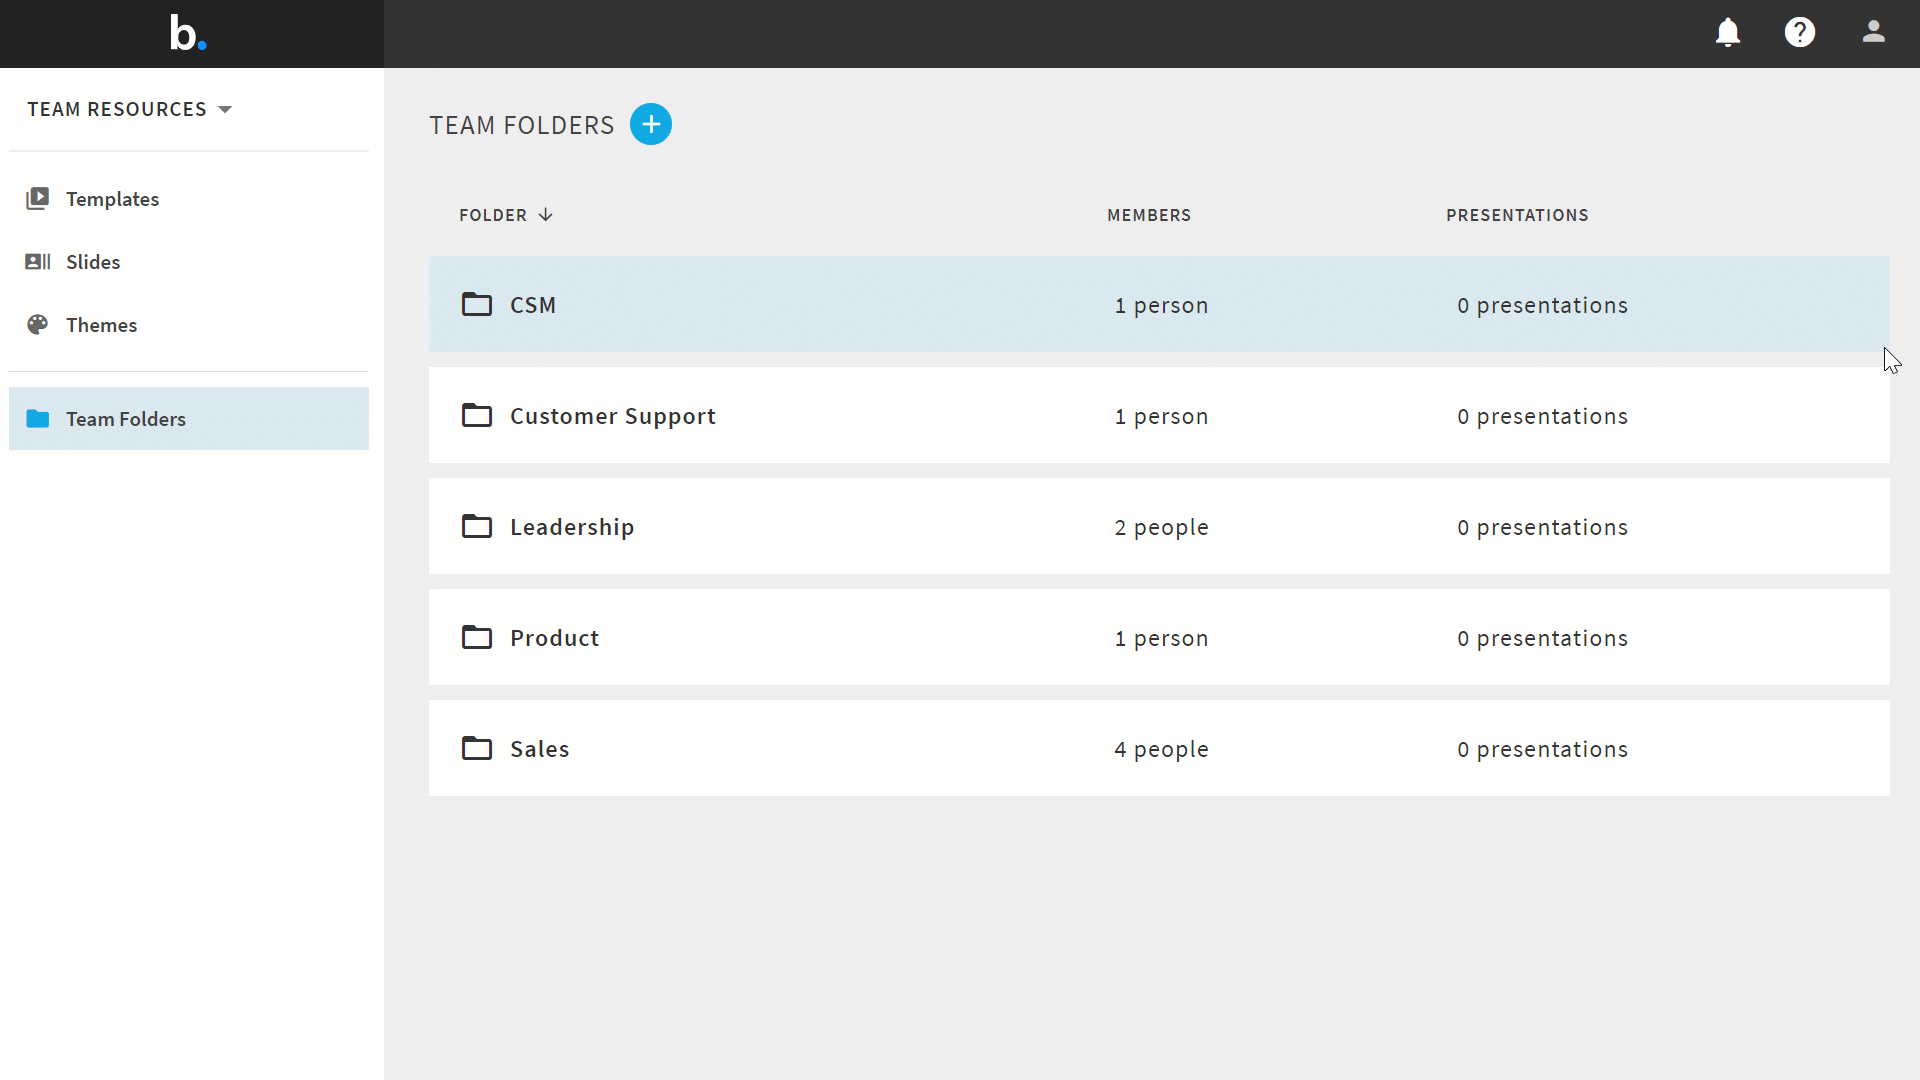Viewport: 1920px width, 1080px height.
Task: Open the Sales folder name
Action: (x=540, y=749)
